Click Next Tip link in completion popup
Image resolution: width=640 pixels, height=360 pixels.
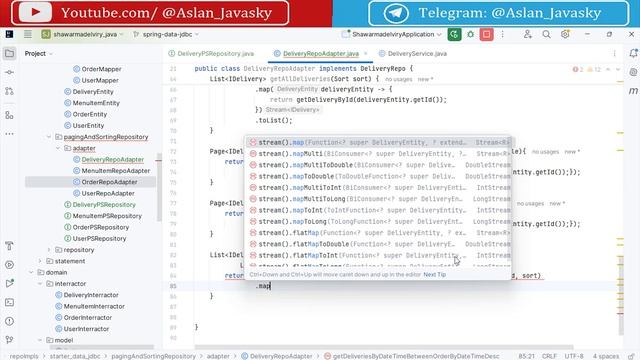pyautogui.click(x=434, y=275)
